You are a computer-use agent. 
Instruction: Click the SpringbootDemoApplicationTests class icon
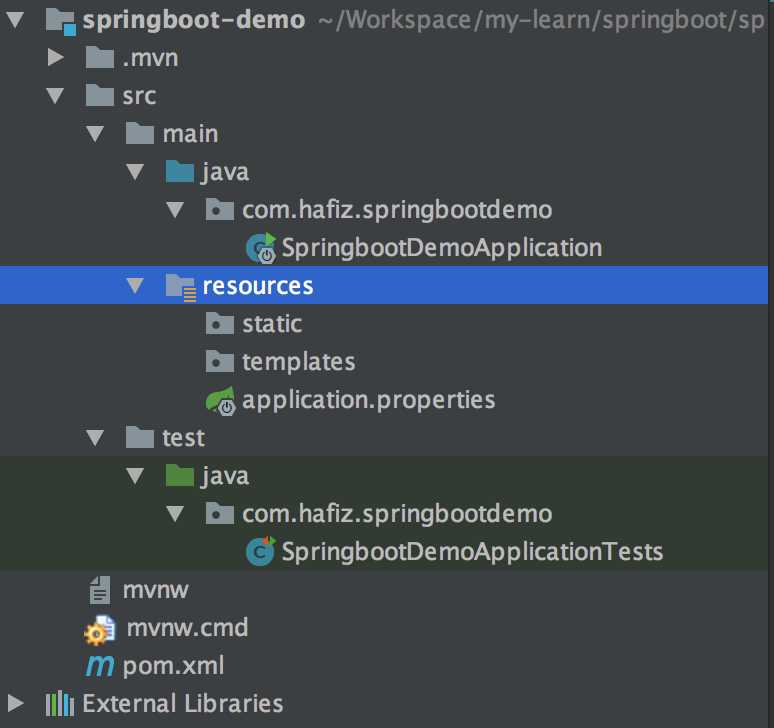[x=262, y=552]
